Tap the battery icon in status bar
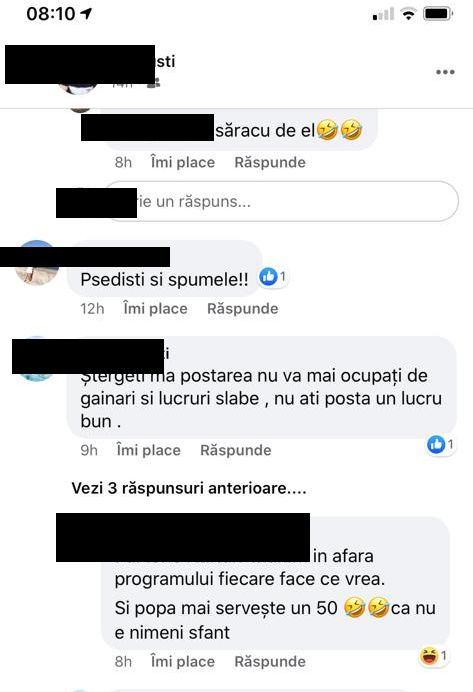Screen dimensions: 473x692 pyautogui.click(x=438, y=14)
